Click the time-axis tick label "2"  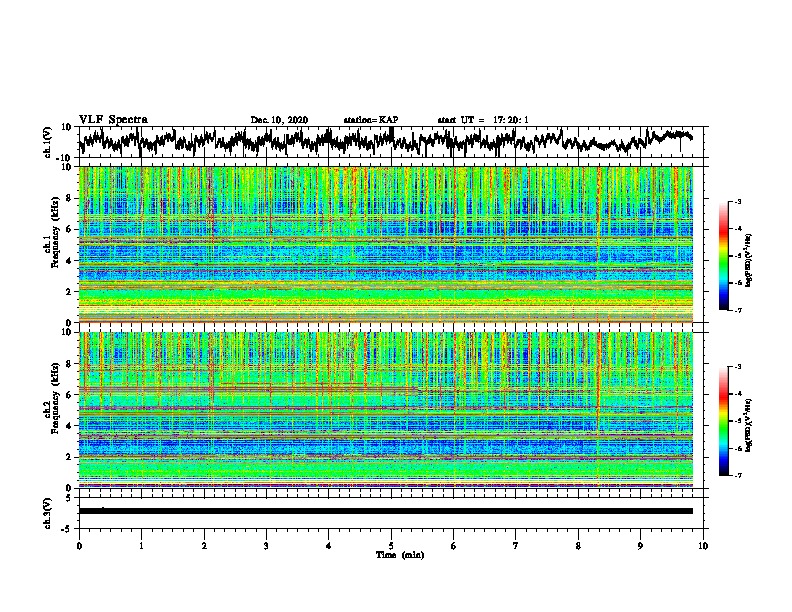[x=204, y=546]
